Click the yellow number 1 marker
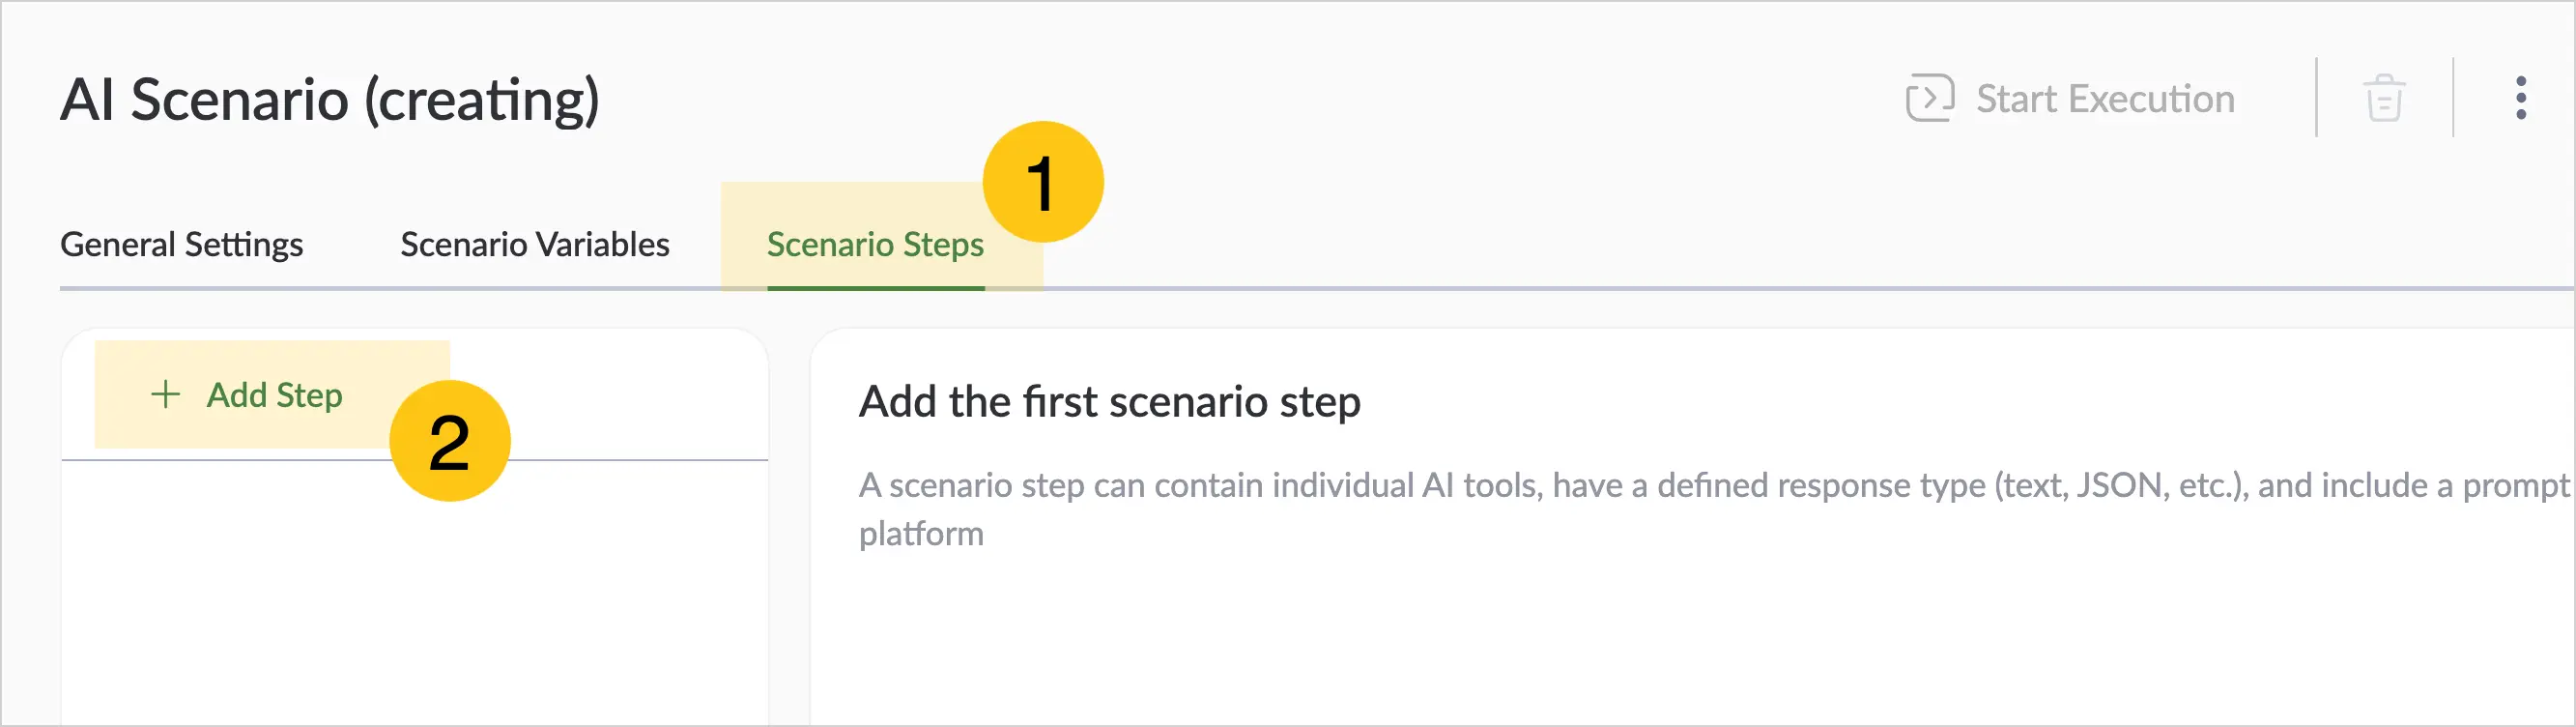2576x727 pixels. coord(1043,182)
